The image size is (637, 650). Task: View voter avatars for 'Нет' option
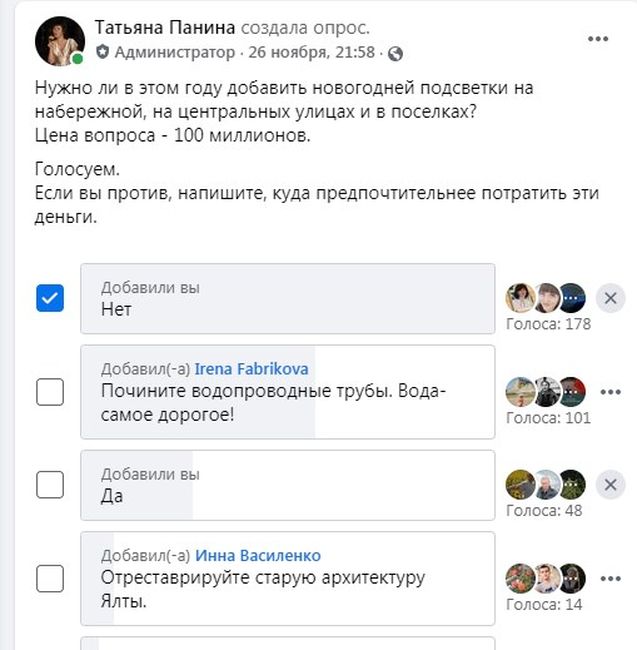point(545,298)
